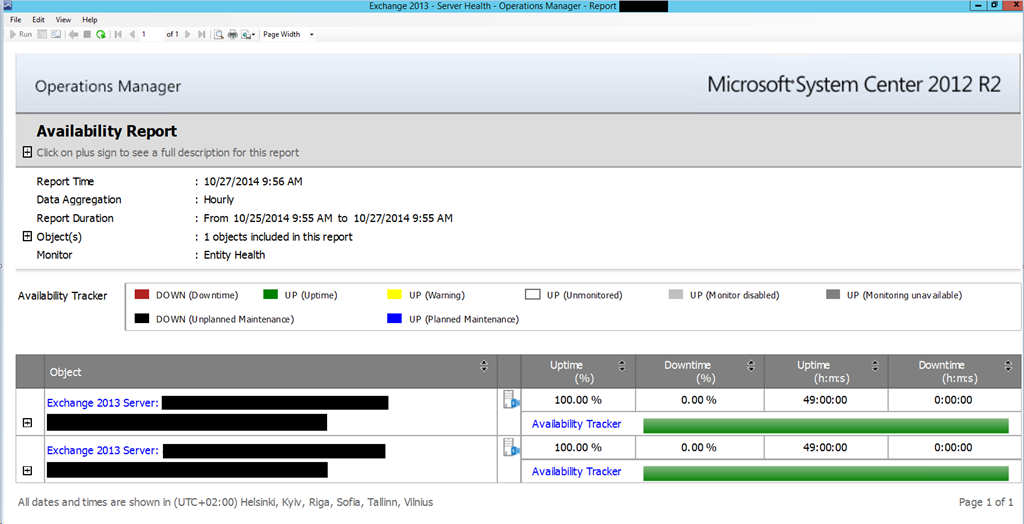Expand the second Exchange 2013 Server row

pyautogui.click(x=27, y=471)
